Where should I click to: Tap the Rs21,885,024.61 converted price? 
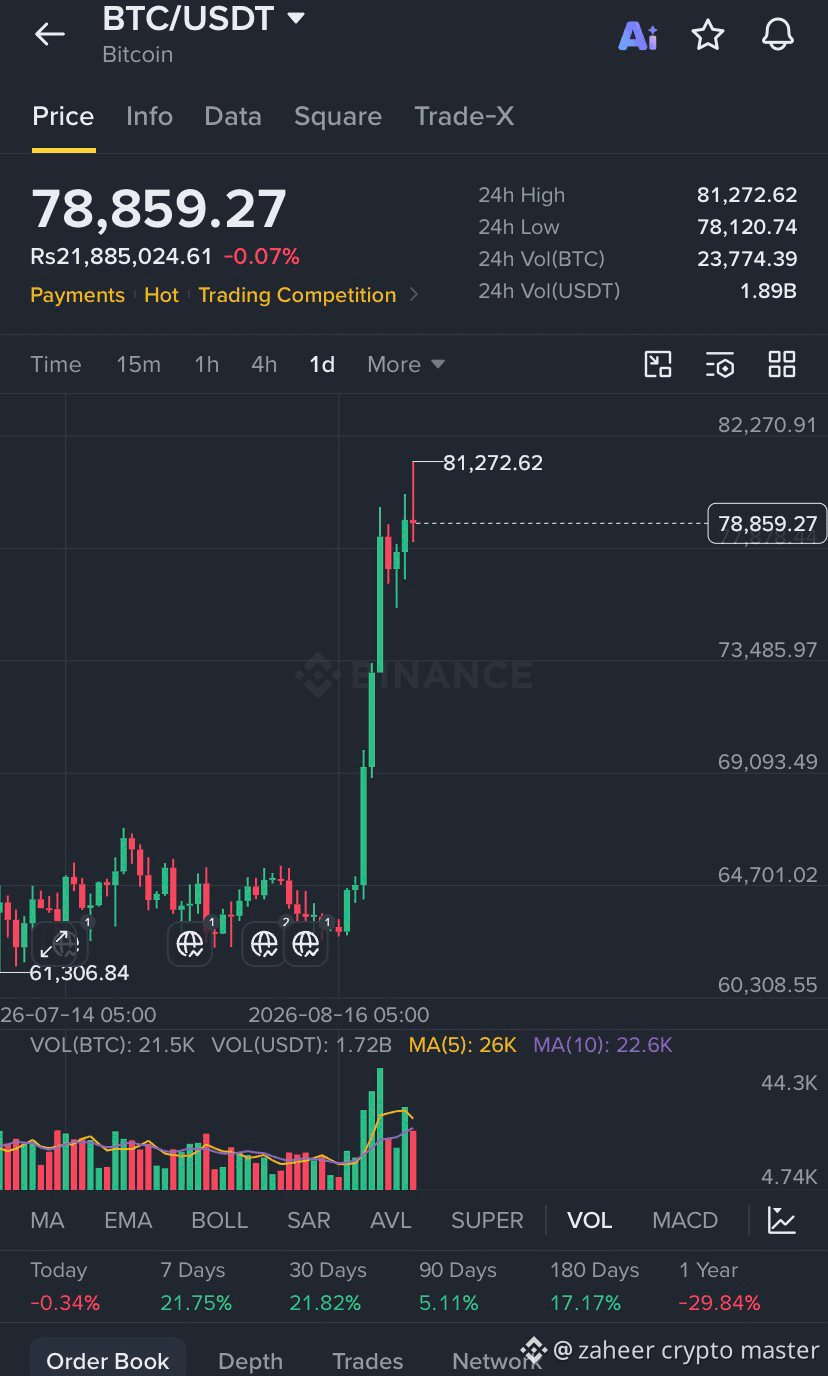click(121, 256)
